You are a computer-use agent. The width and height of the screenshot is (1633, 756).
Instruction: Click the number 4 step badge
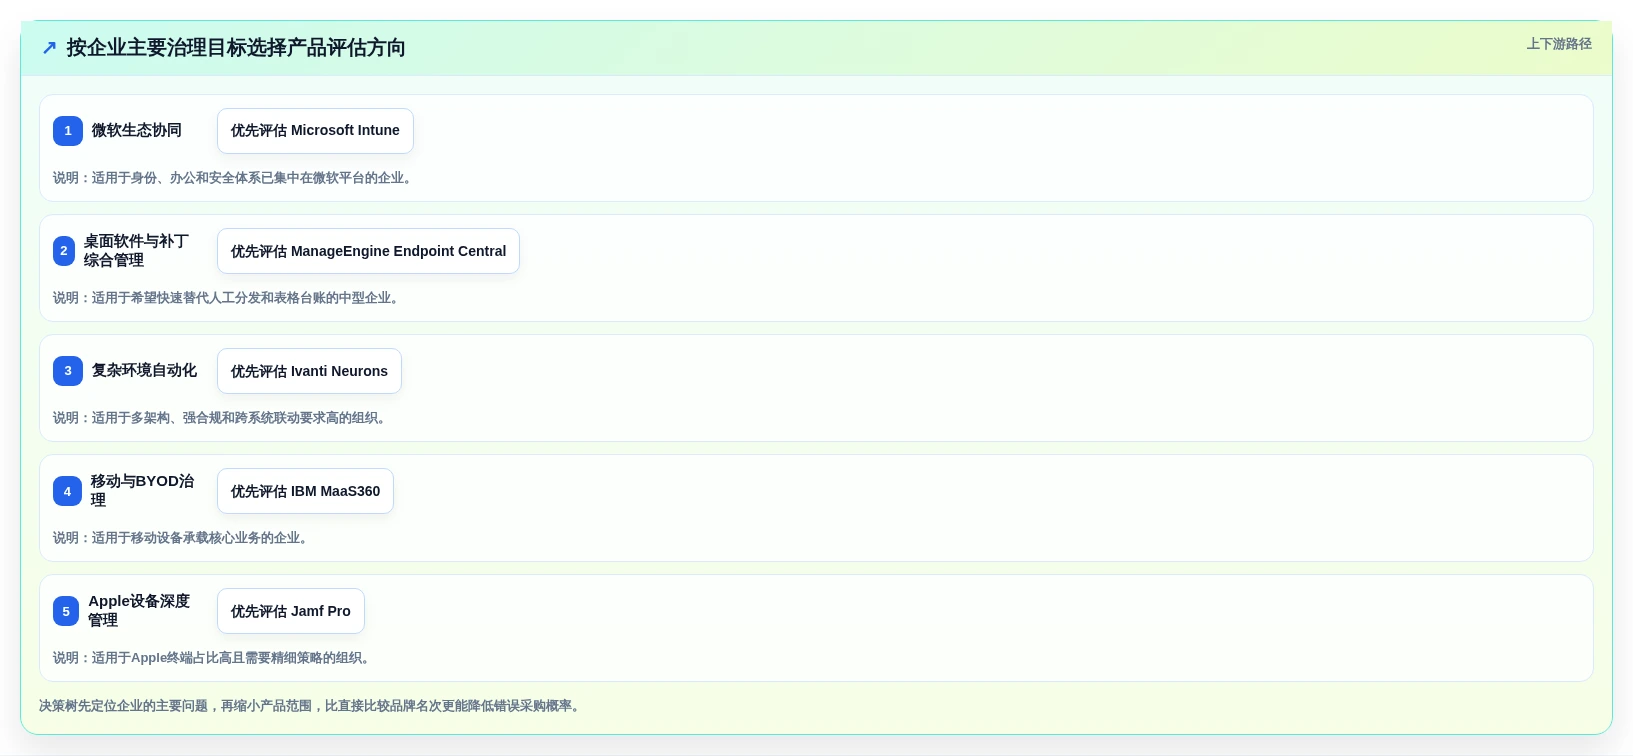[67, 491]
